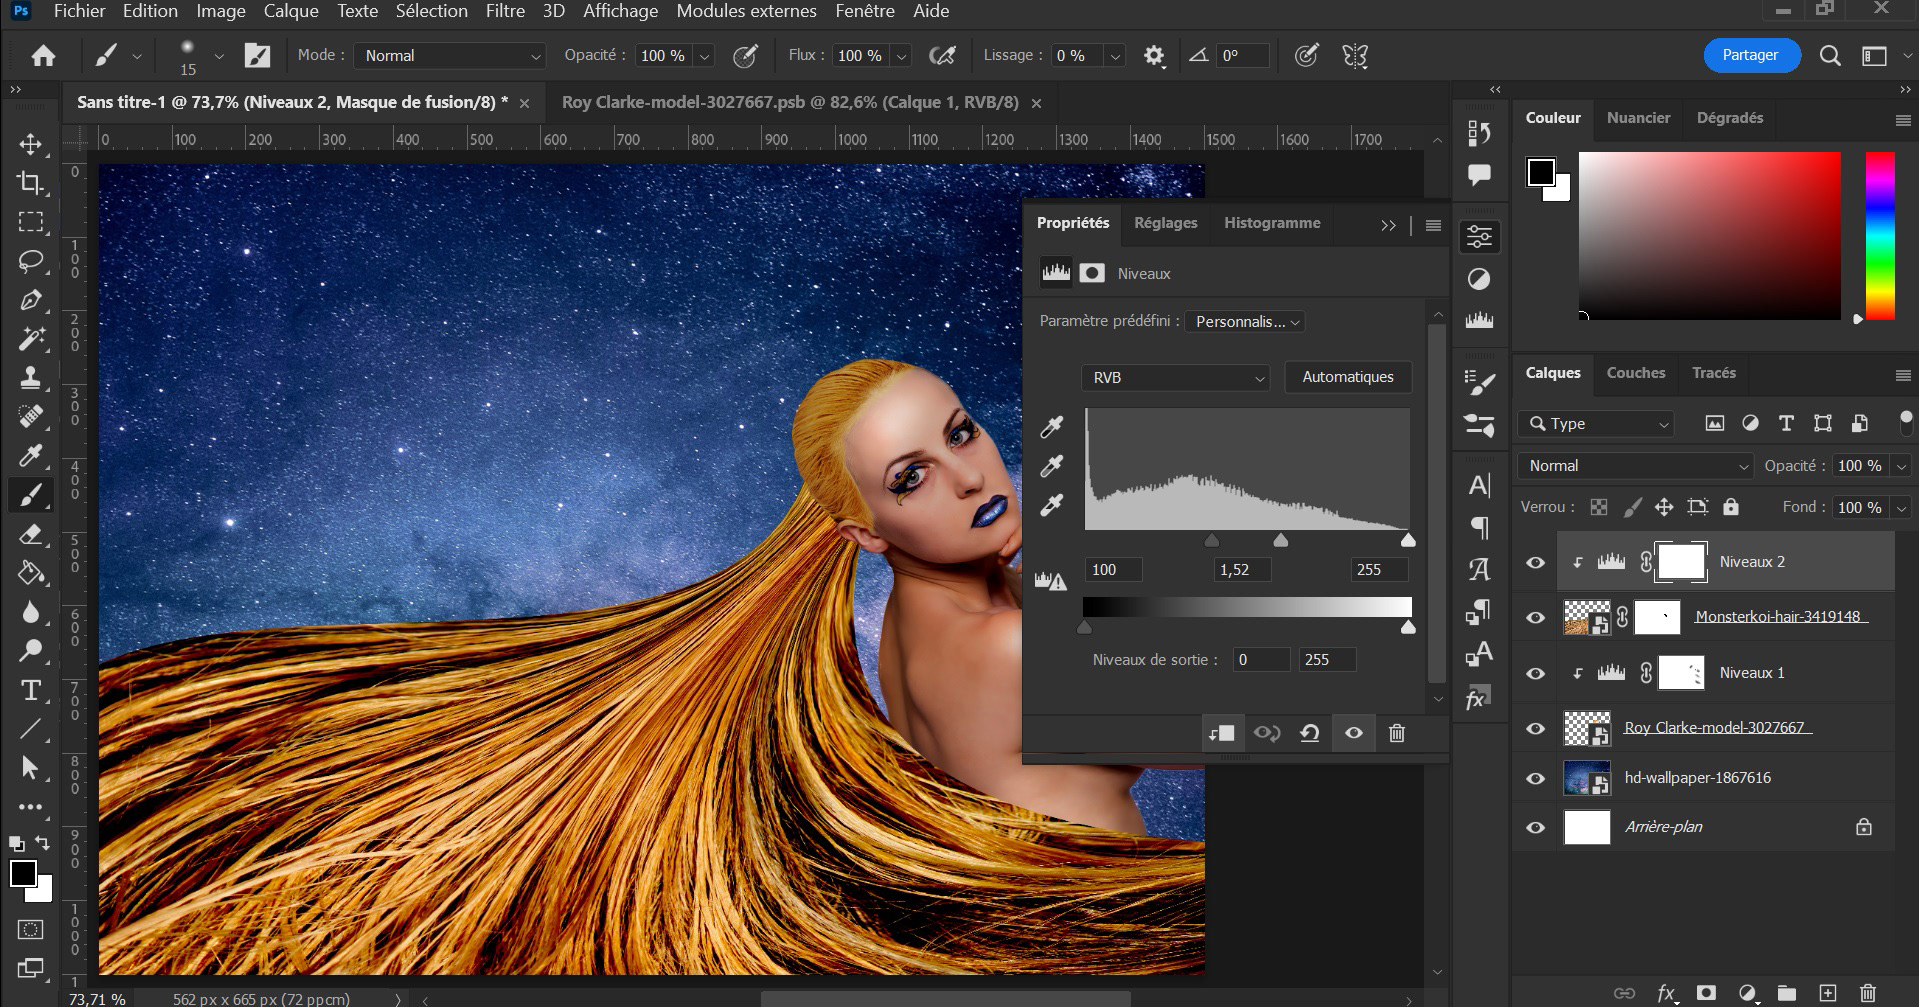Select the Path Selection tool
Image resolution: width=1919 pixels, height=1007 pixels.
click(31, 768)
